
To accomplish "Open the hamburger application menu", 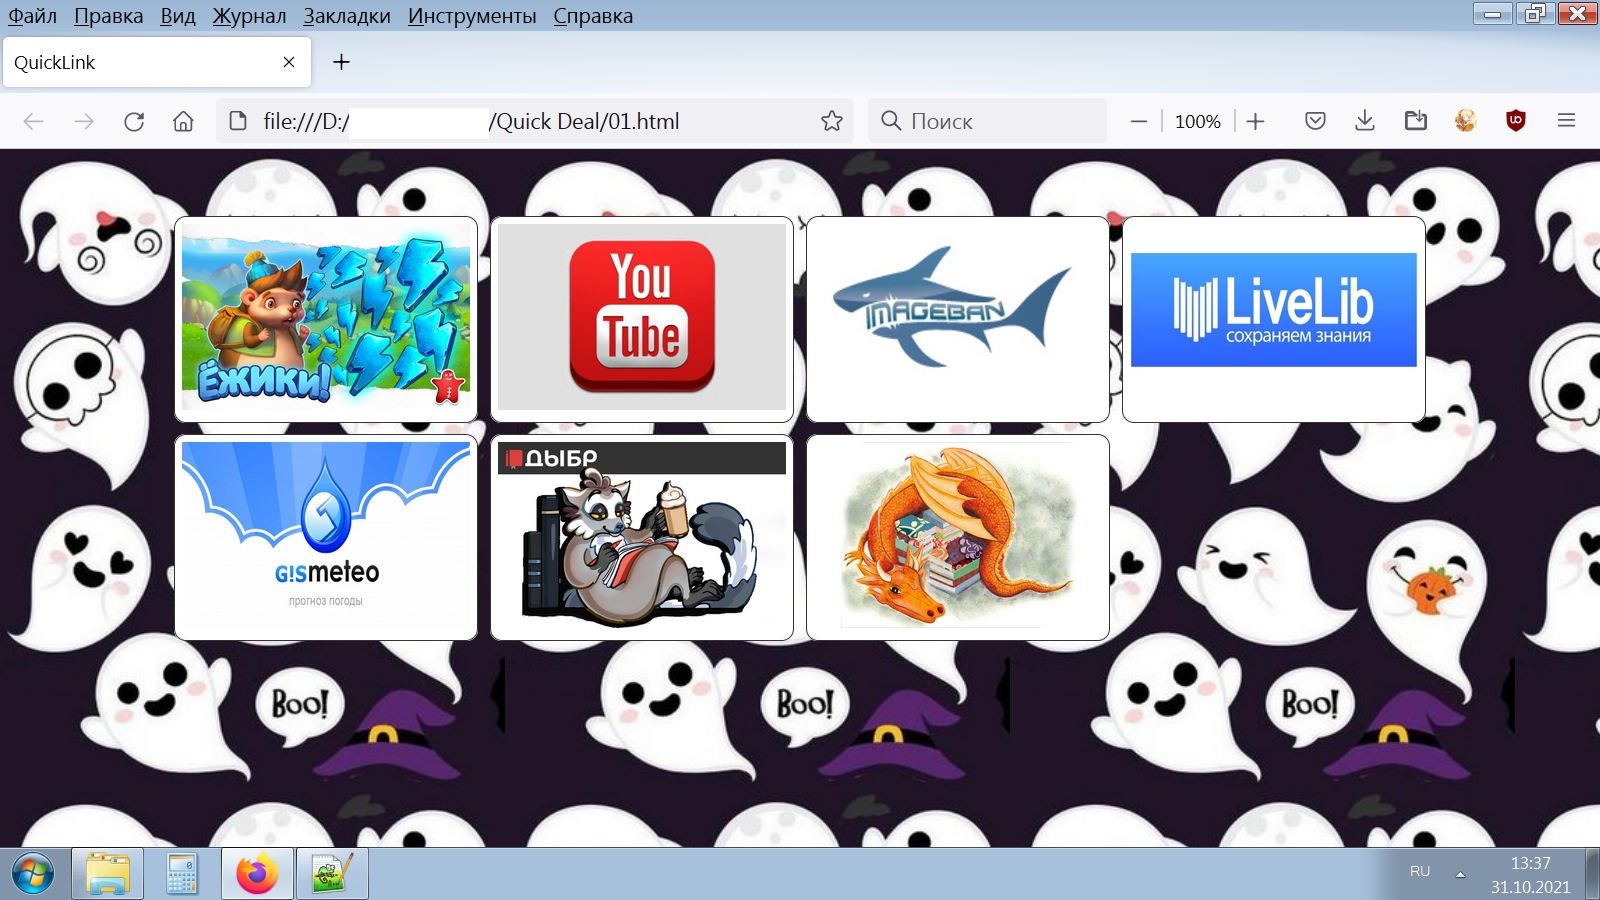I will [x=1566, y=121].
